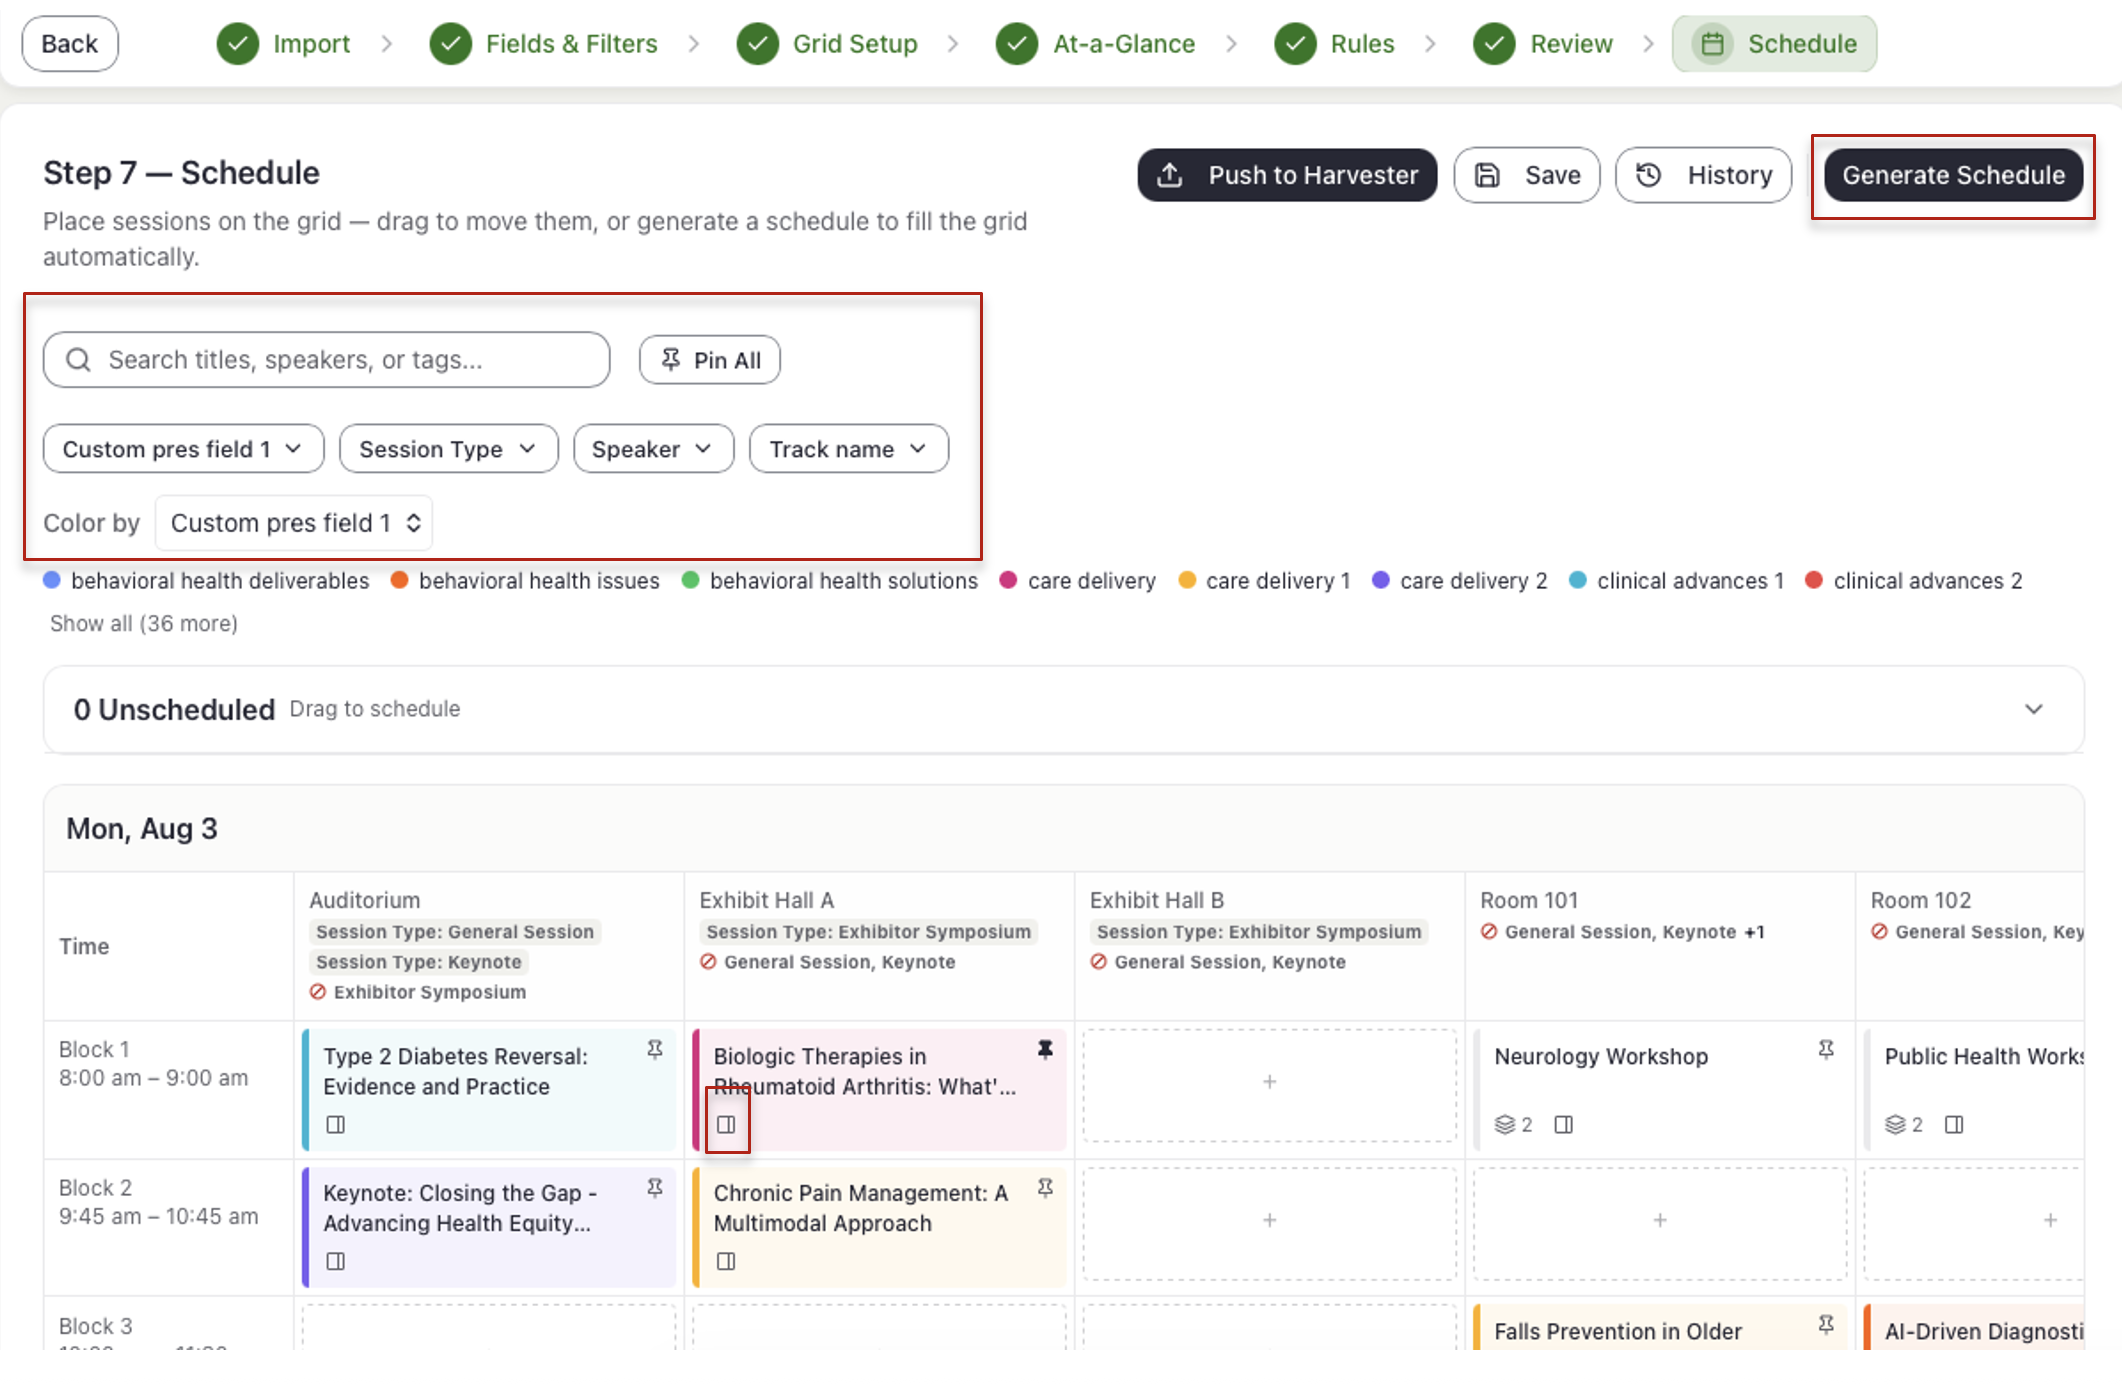Add a session to Room 101 Block 2
Image resolution: width=2122 pixels, height=1384 pixels.
click(x=1660, y=1223)
